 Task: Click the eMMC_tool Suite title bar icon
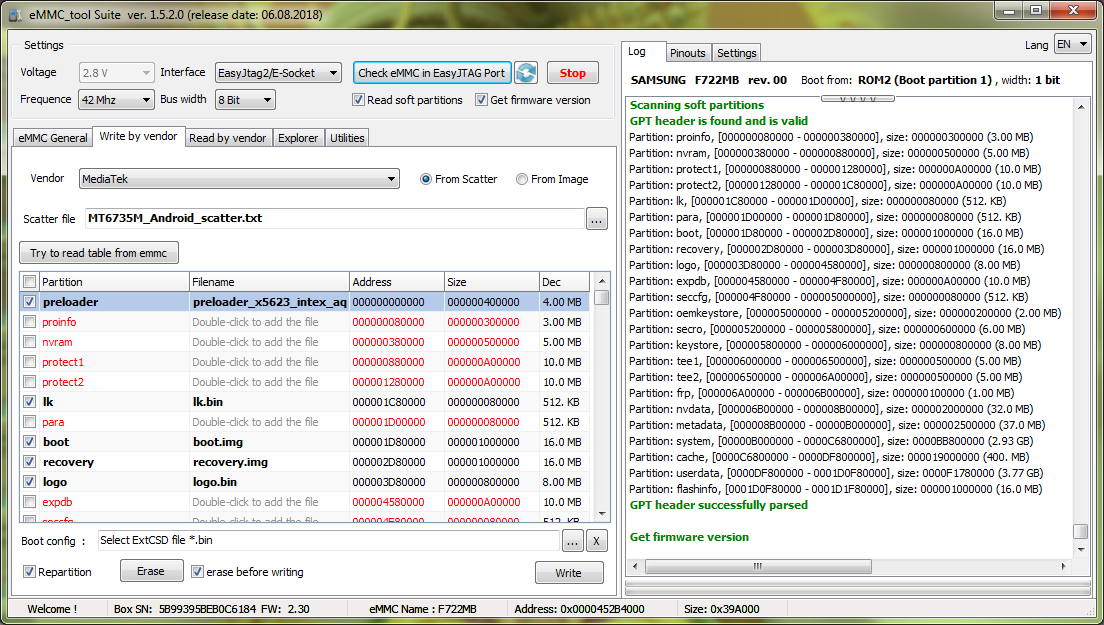pyautogui.click(x=15, y=15)
